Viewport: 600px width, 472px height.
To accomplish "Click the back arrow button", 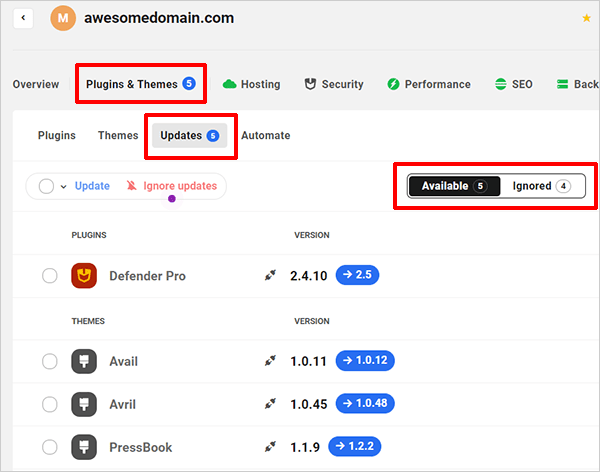I will click(x=23, y=18).
